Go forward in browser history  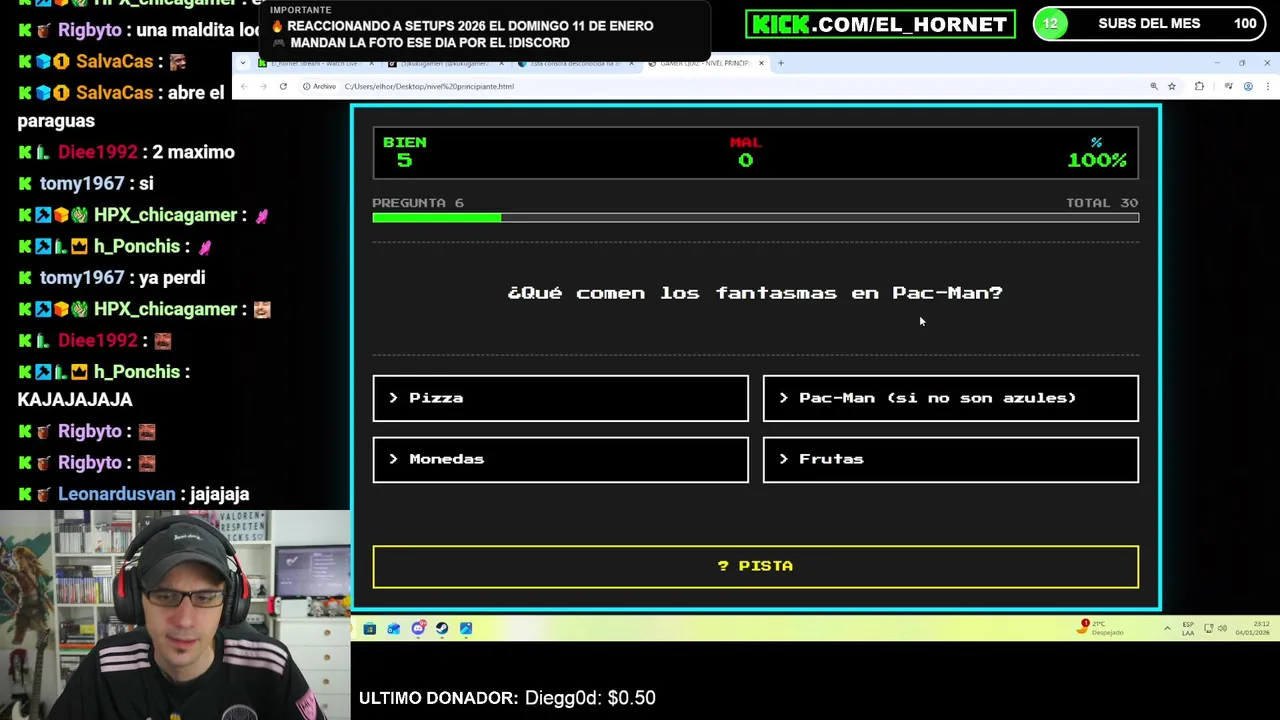[264, 86]
